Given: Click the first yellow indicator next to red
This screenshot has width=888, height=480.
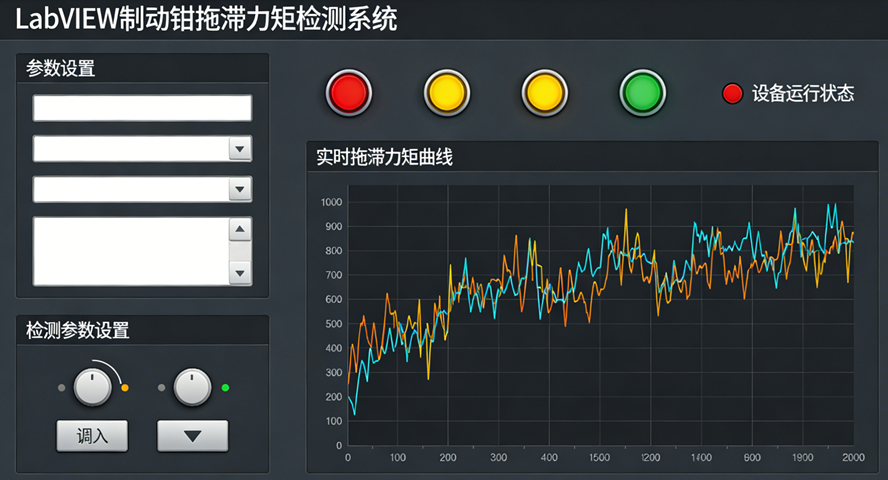Looking at the screenshot, I should (x=446, y=93).
